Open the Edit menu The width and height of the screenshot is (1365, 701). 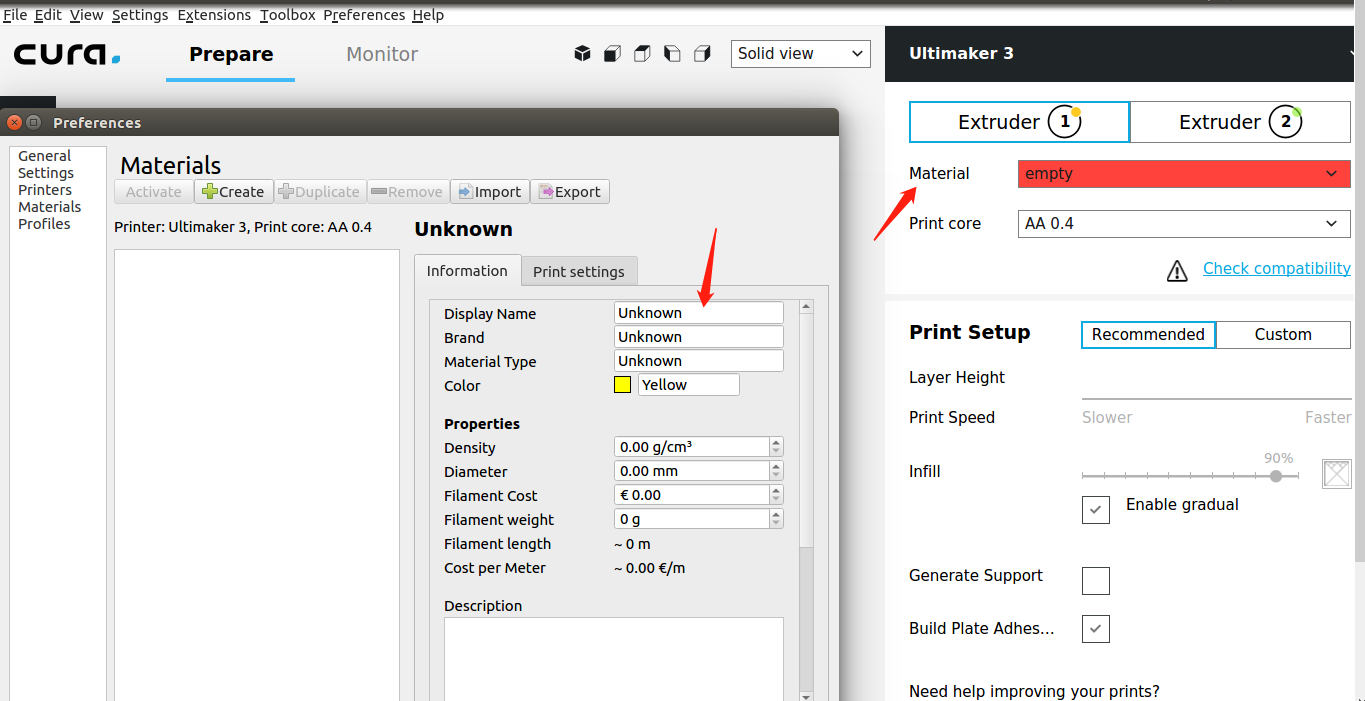point(48,15)
